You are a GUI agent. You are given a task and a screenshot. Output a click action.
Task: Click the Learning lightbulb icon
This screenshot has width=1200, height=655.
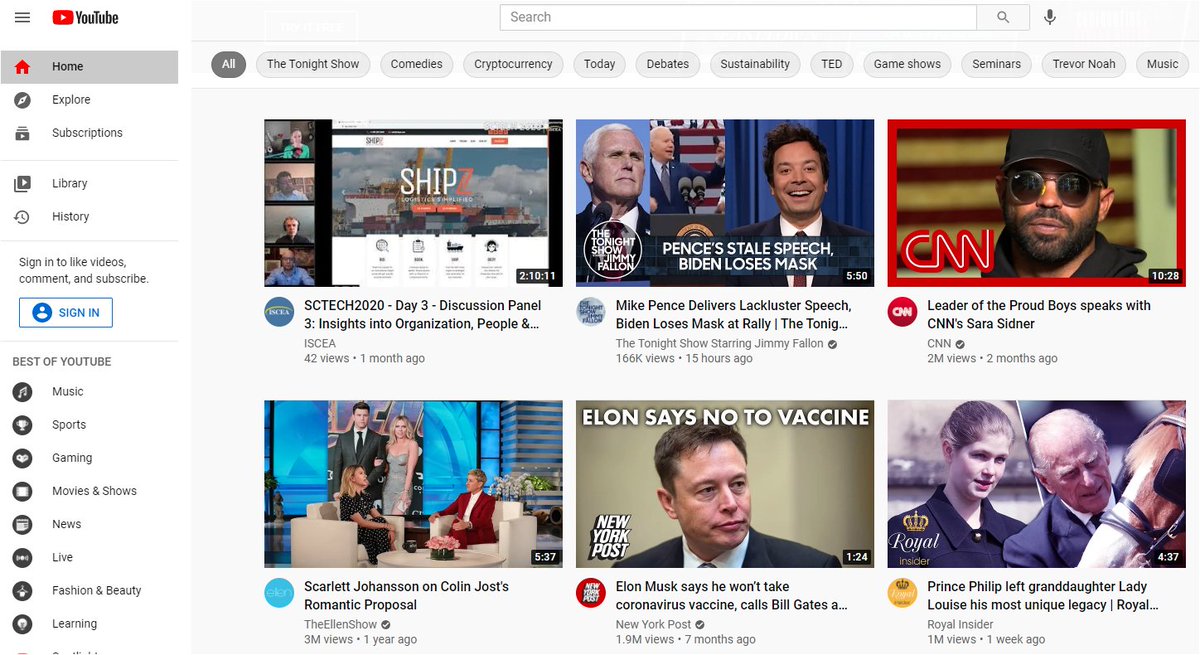tap(22, 623)
